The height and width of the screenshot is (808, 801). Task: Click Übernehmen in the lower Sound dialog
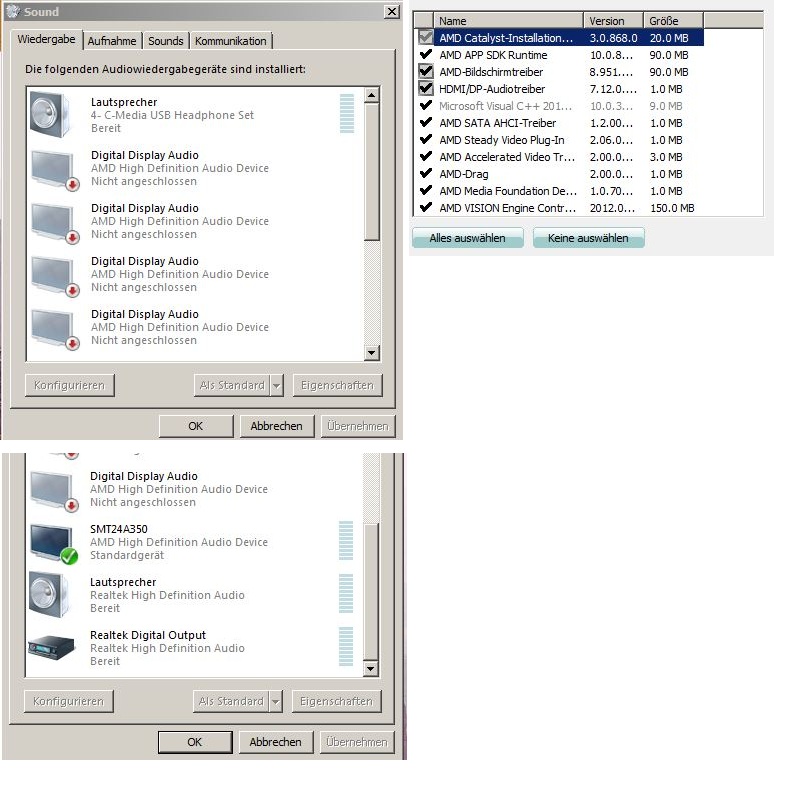pos(357,742)
